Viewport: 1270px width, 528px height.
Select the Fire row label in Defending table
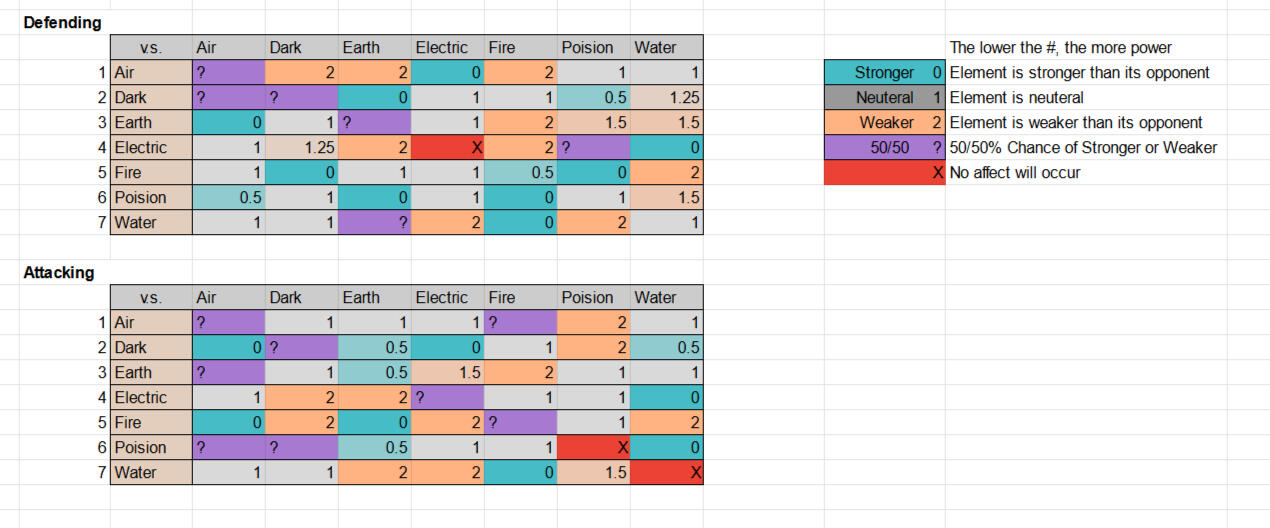click(x=151, y=173)
